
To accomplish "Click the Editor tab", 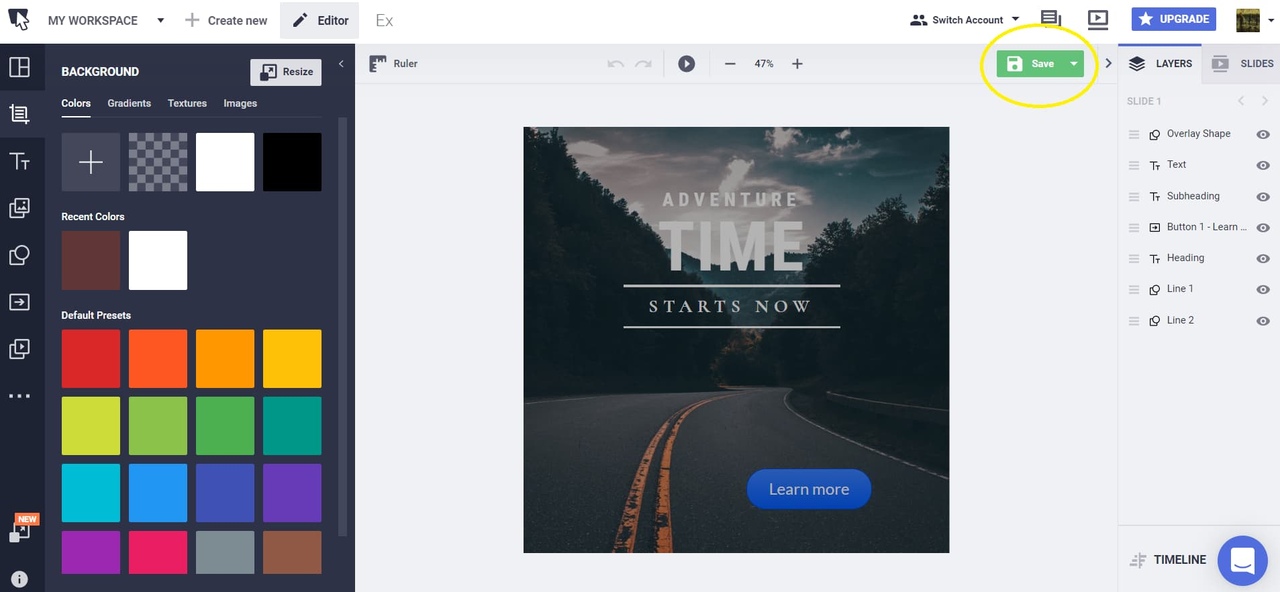I will click(x=320, y=20).
